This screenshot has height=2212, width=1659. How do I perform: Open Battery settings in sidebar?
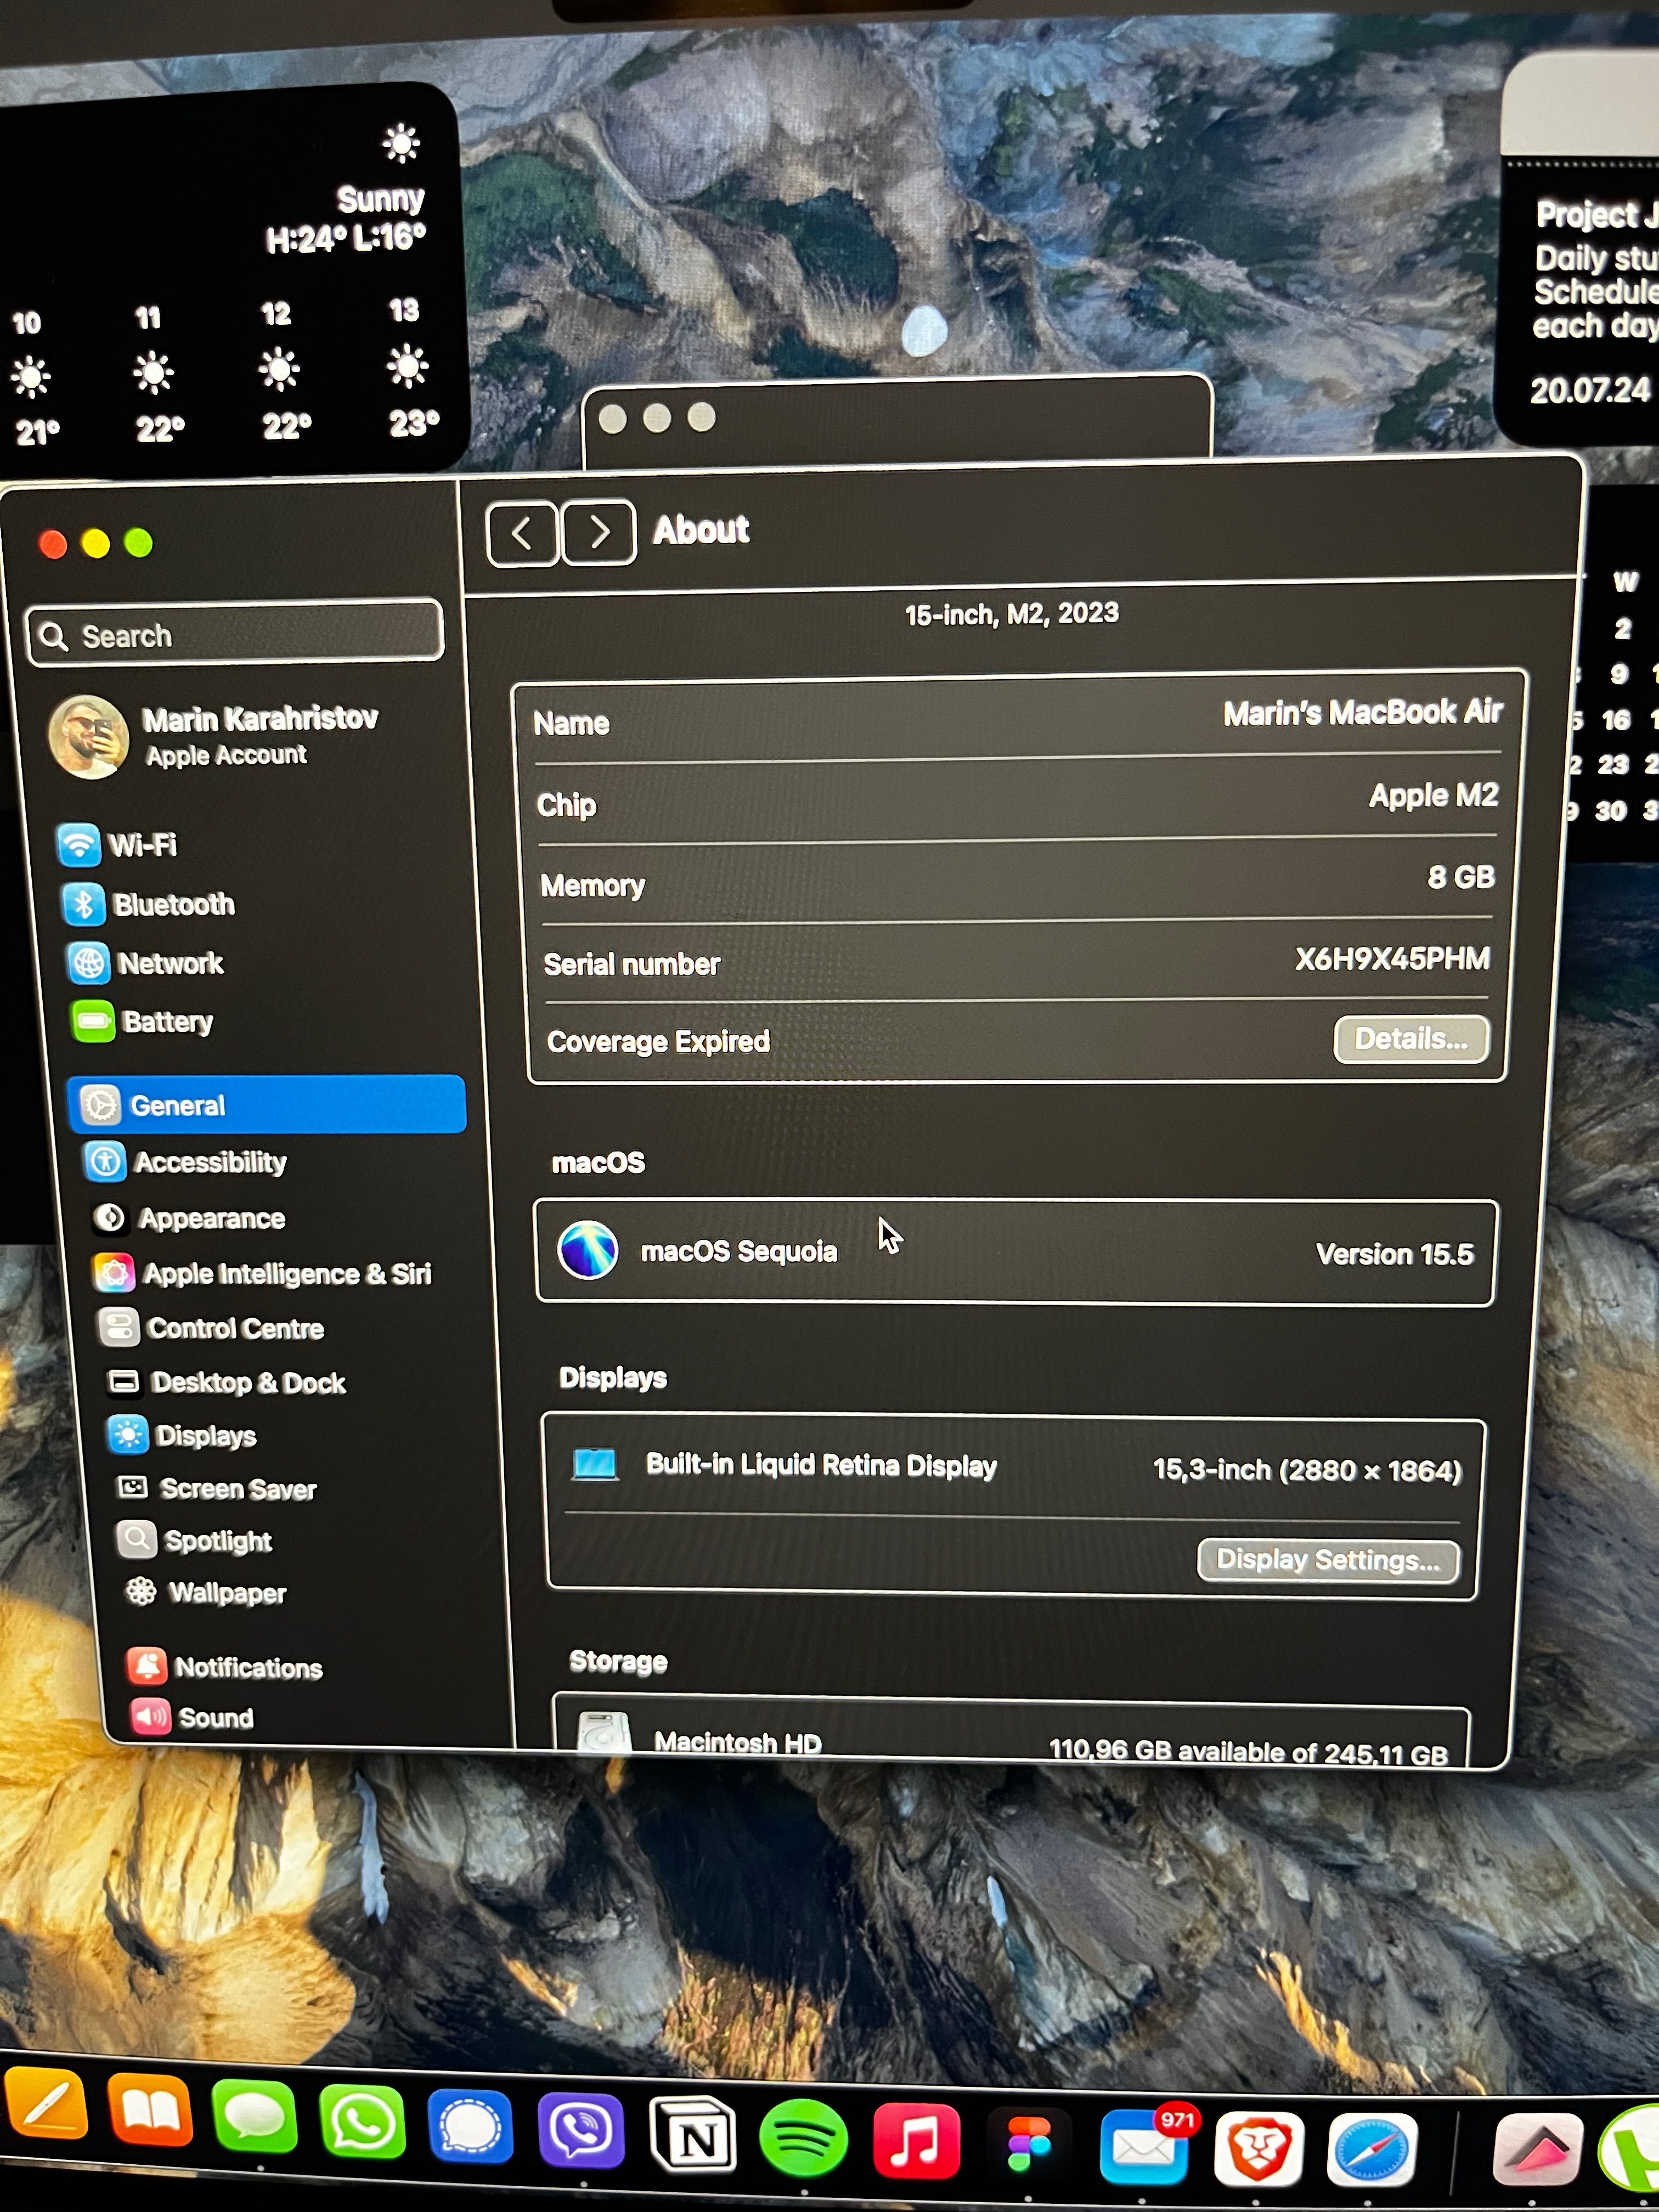143,1021
